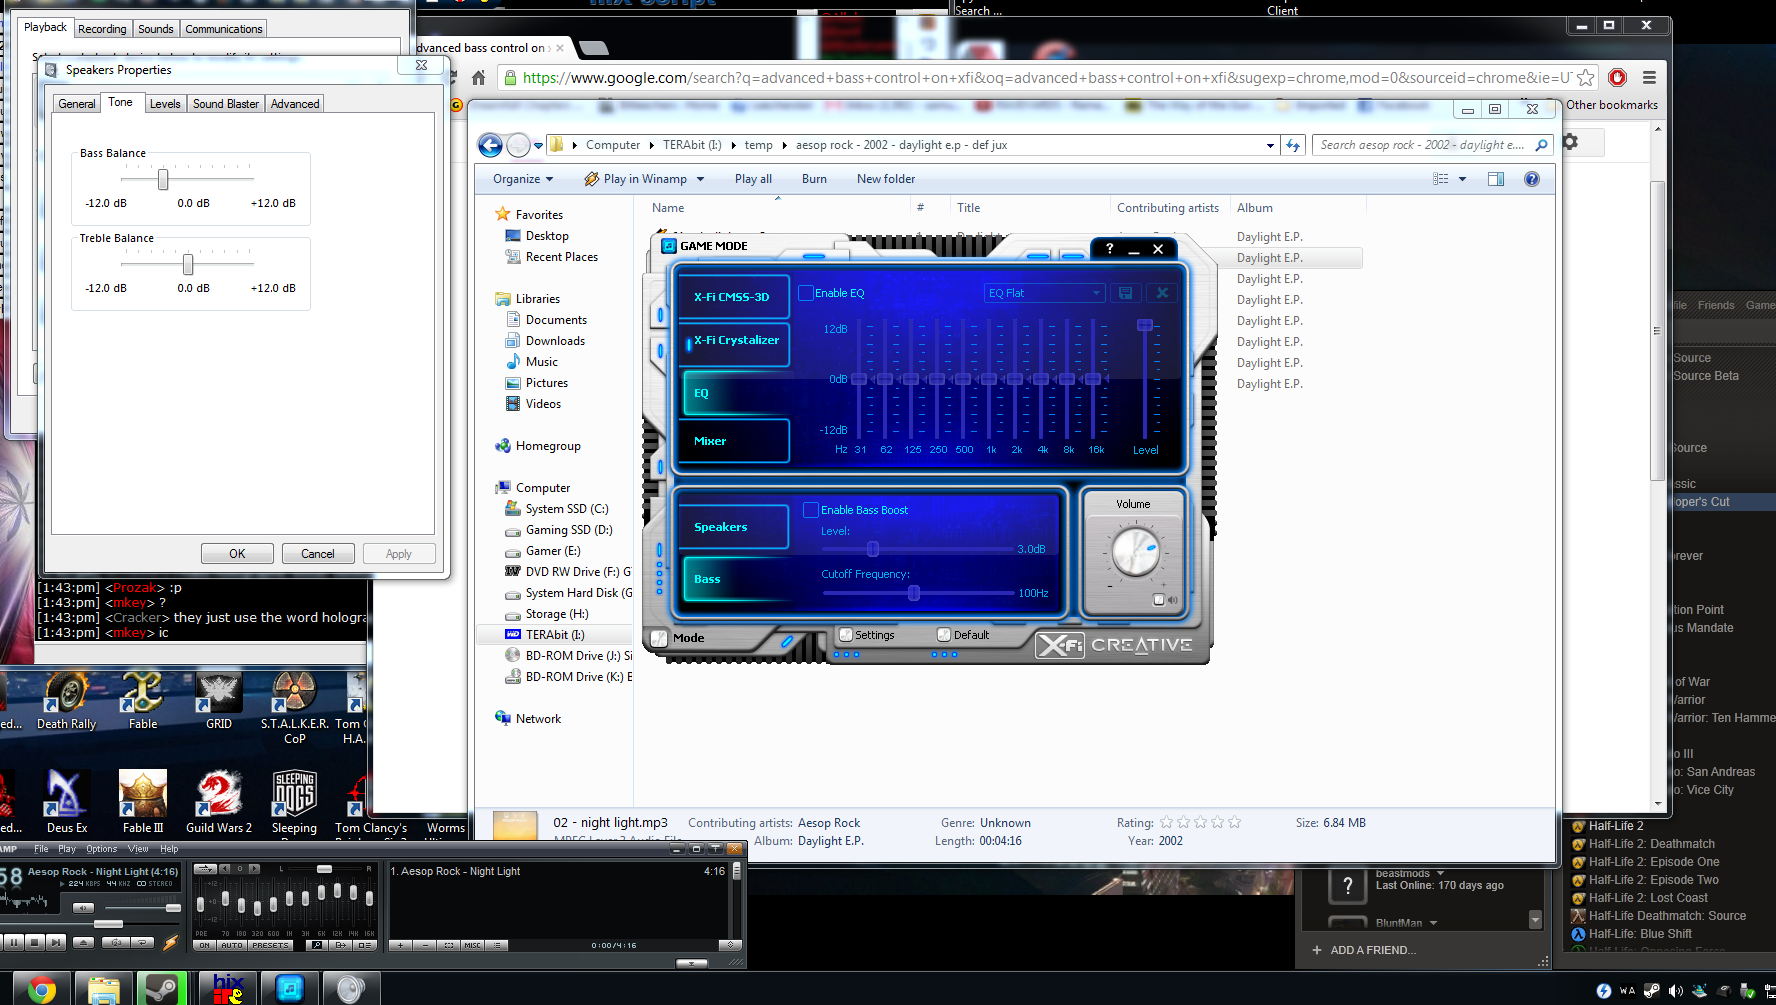Click the Cancel button in Speakers Properties
Viewport: 1776px width, 1005px height.
click(x=318, y=554)
